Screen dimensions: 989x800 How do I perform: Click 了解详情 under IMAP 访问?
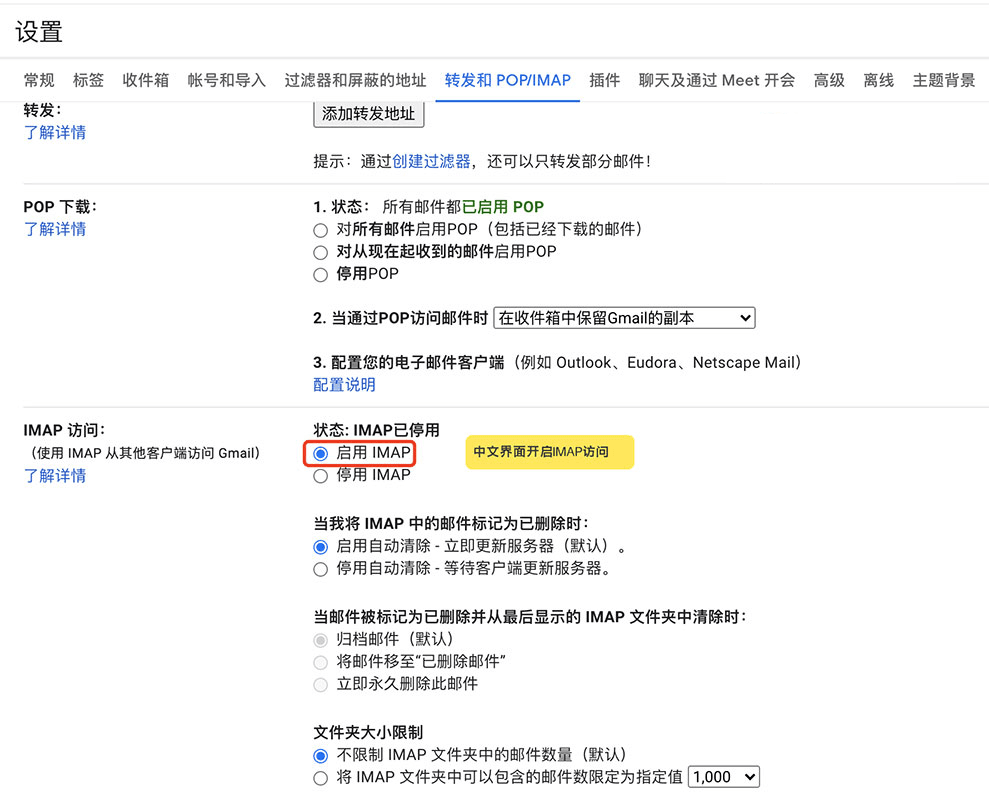coord(54,475)
